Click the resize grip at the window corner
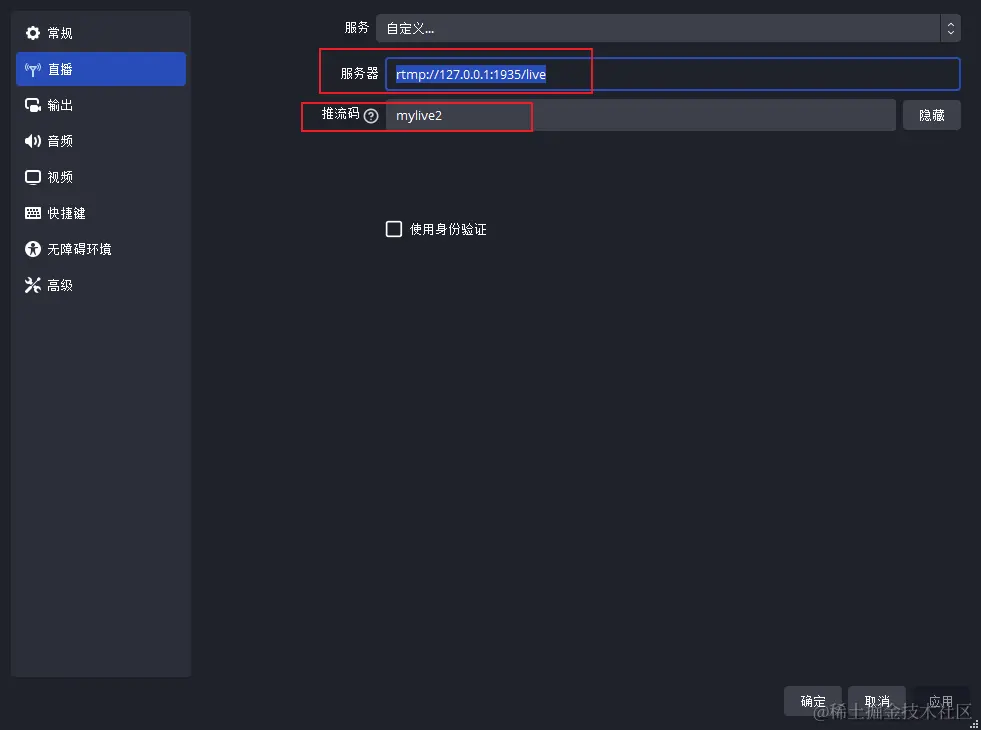 [973, 724]
